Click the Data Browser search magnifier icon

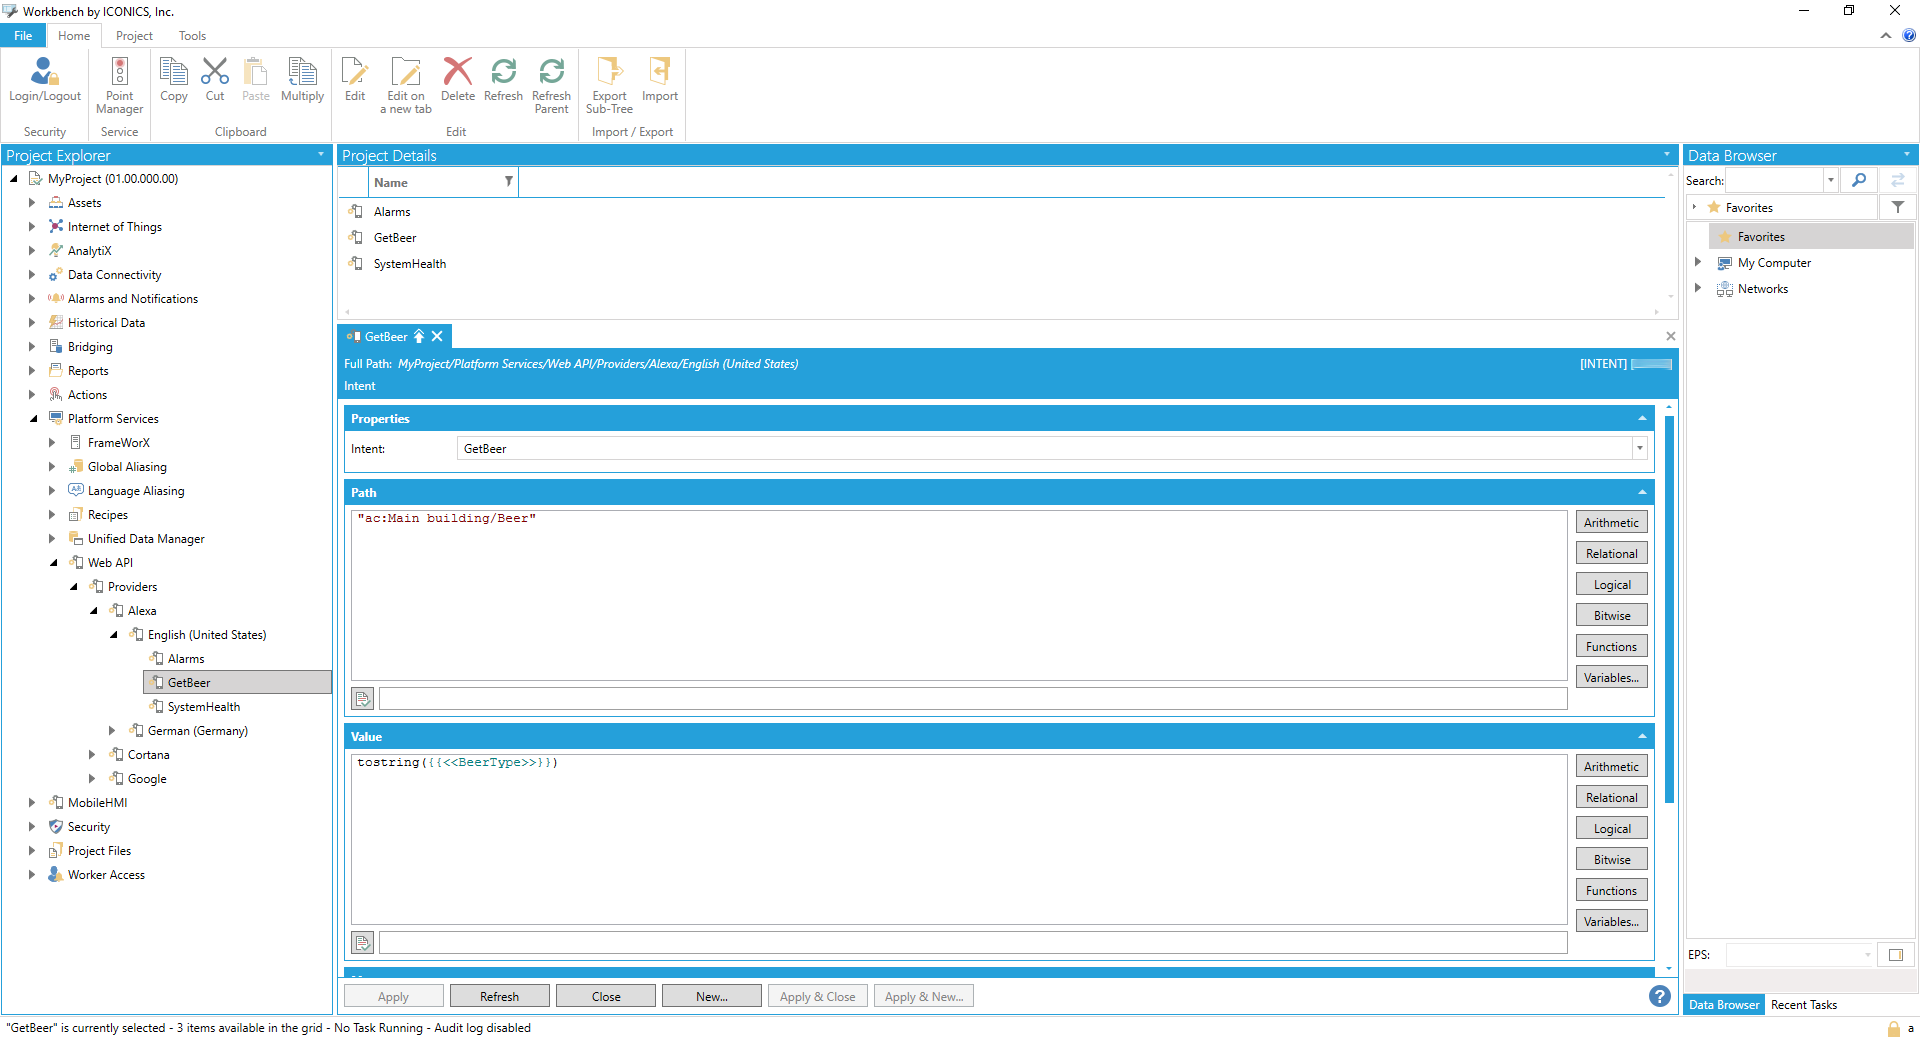click(x=1859, y=180)
